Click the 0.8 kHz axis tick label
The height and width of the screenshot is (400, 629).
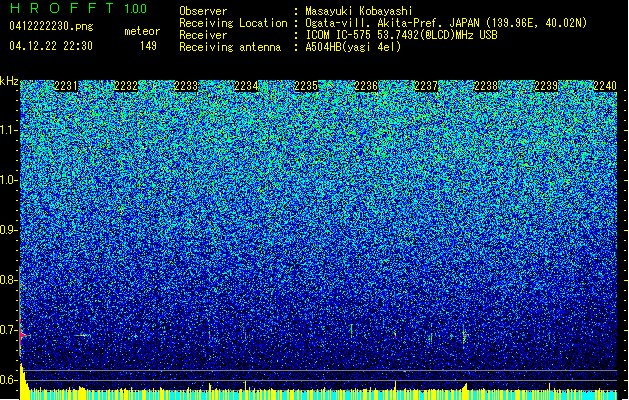[8, 280]
